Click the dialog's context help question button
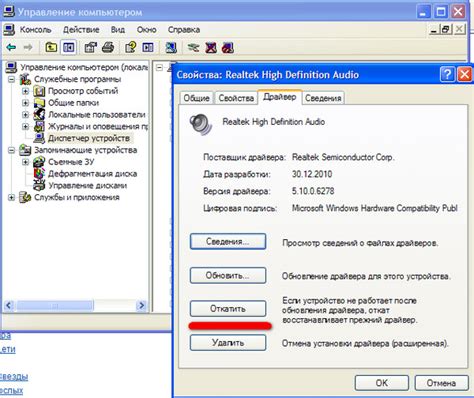 (x=447, y=74)
